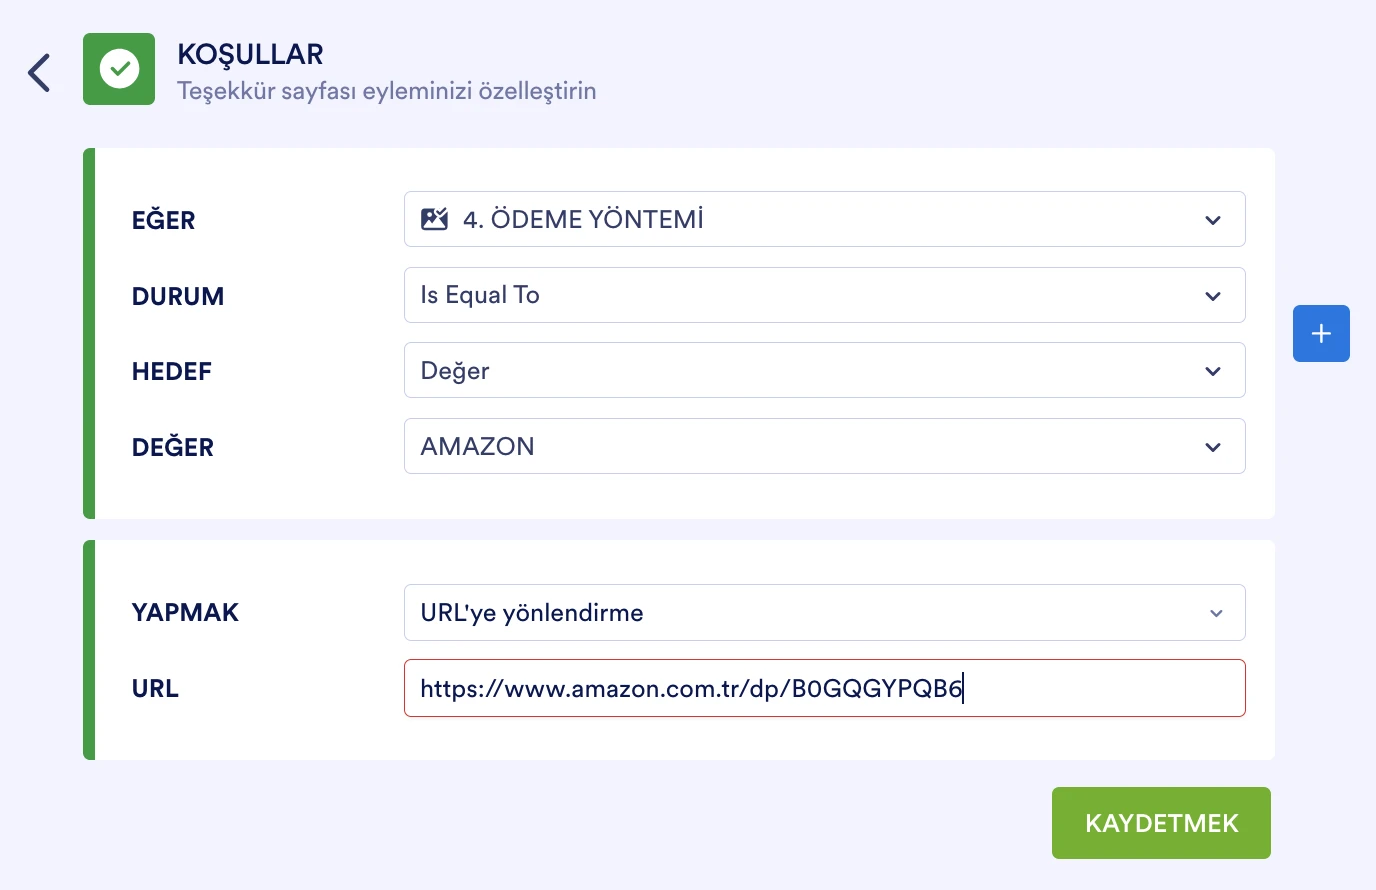The image size is (1376, 890).
Task: Expand the URL'ye yönlendirme action dropdown
Action: tap(824, 612)
